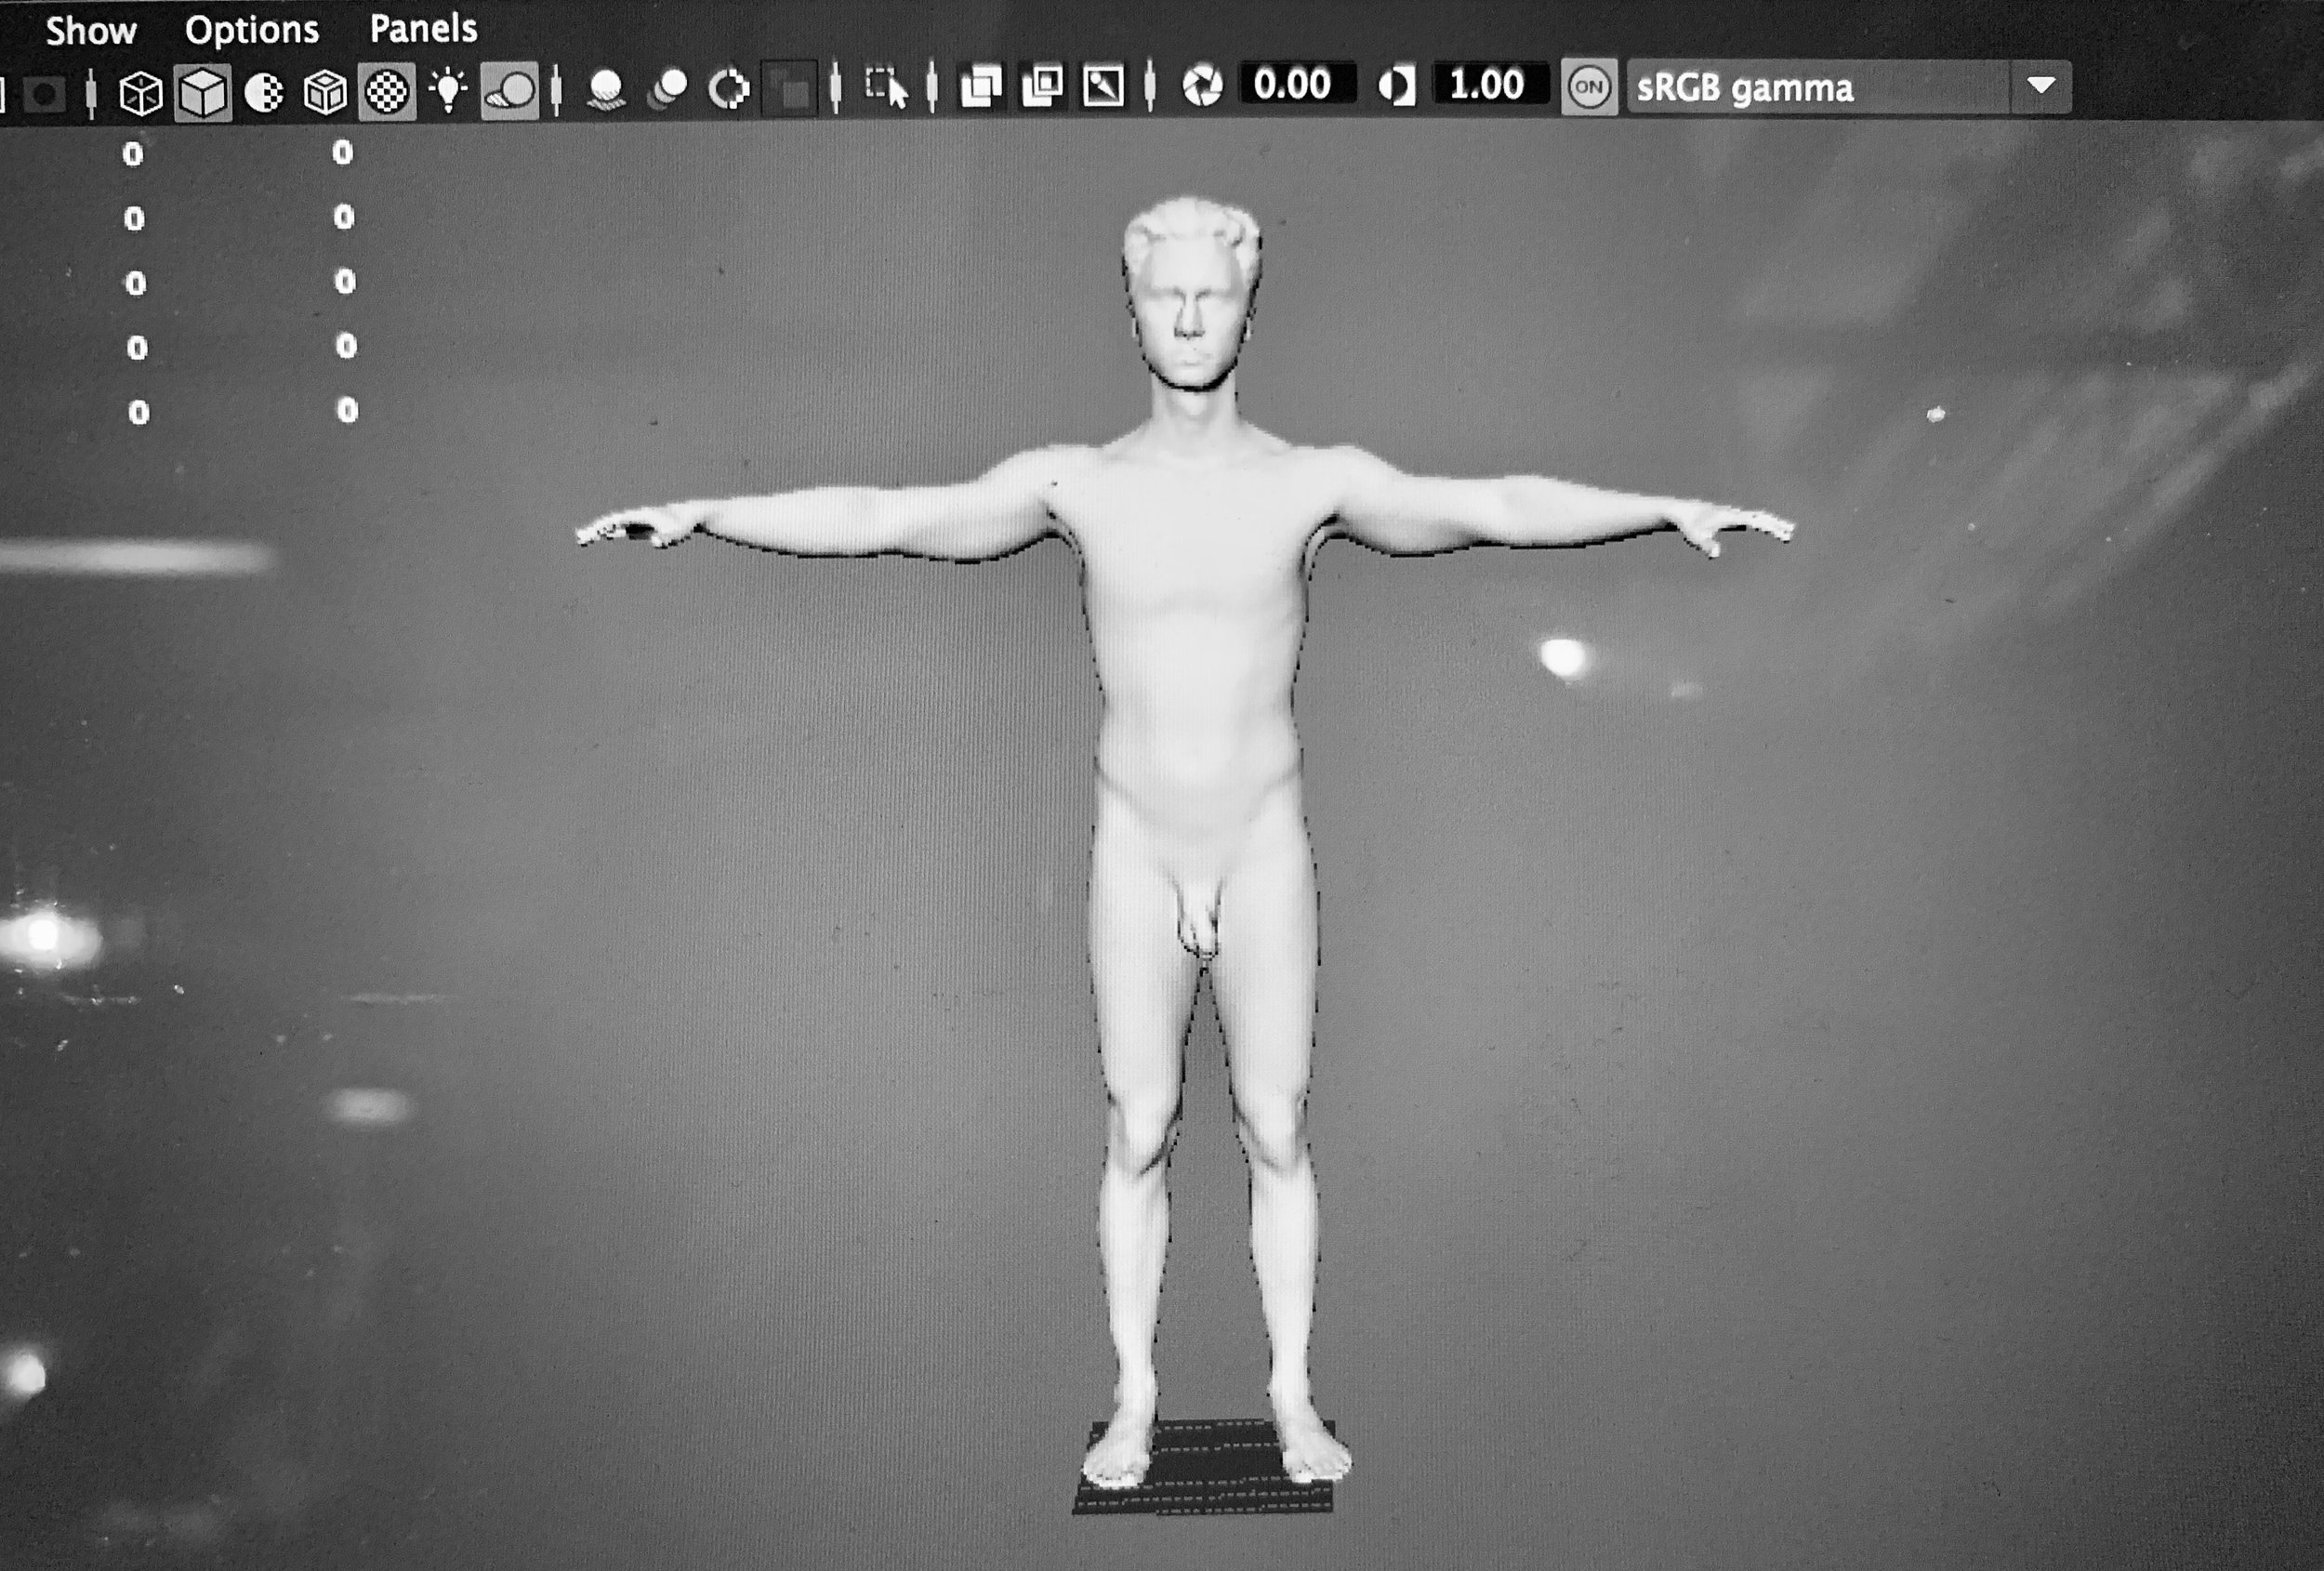This screenshot has height=1571, width=2324.
Task: Edit the exposure value 0.00 field
Action: click(1296, 84)
